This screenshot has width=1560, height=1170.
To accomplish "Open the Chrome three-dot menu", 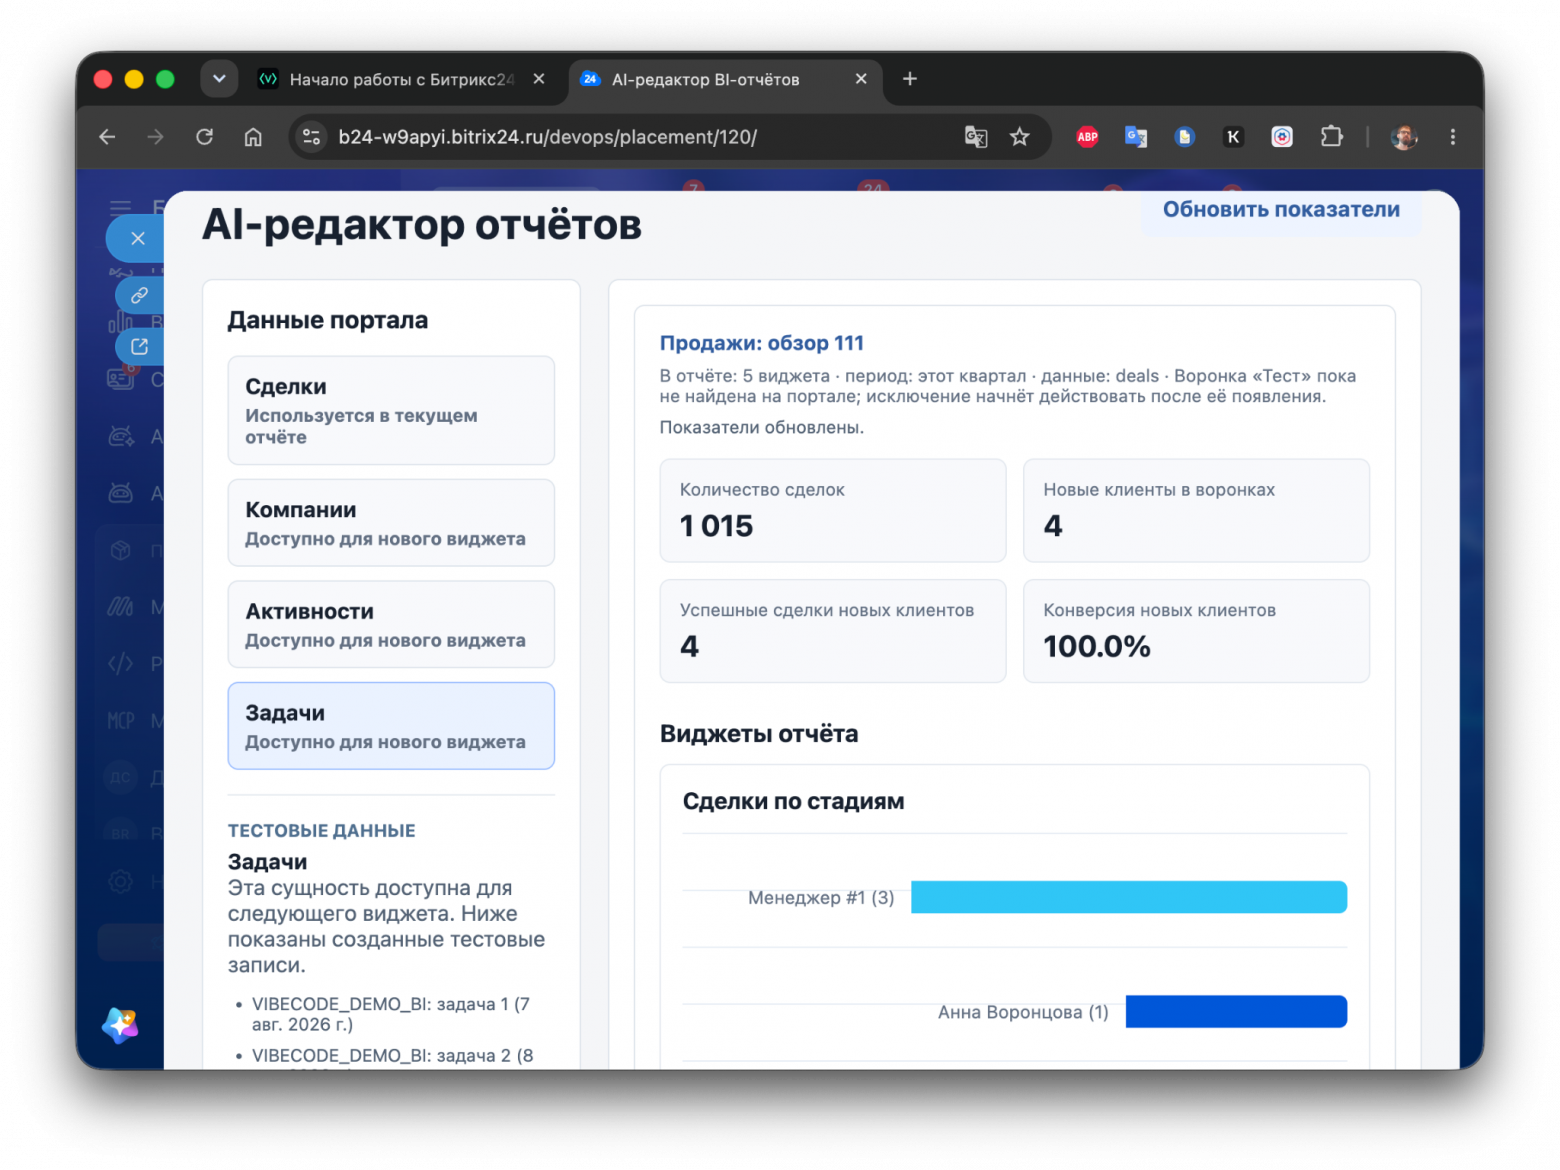I will click(1452, 137).
